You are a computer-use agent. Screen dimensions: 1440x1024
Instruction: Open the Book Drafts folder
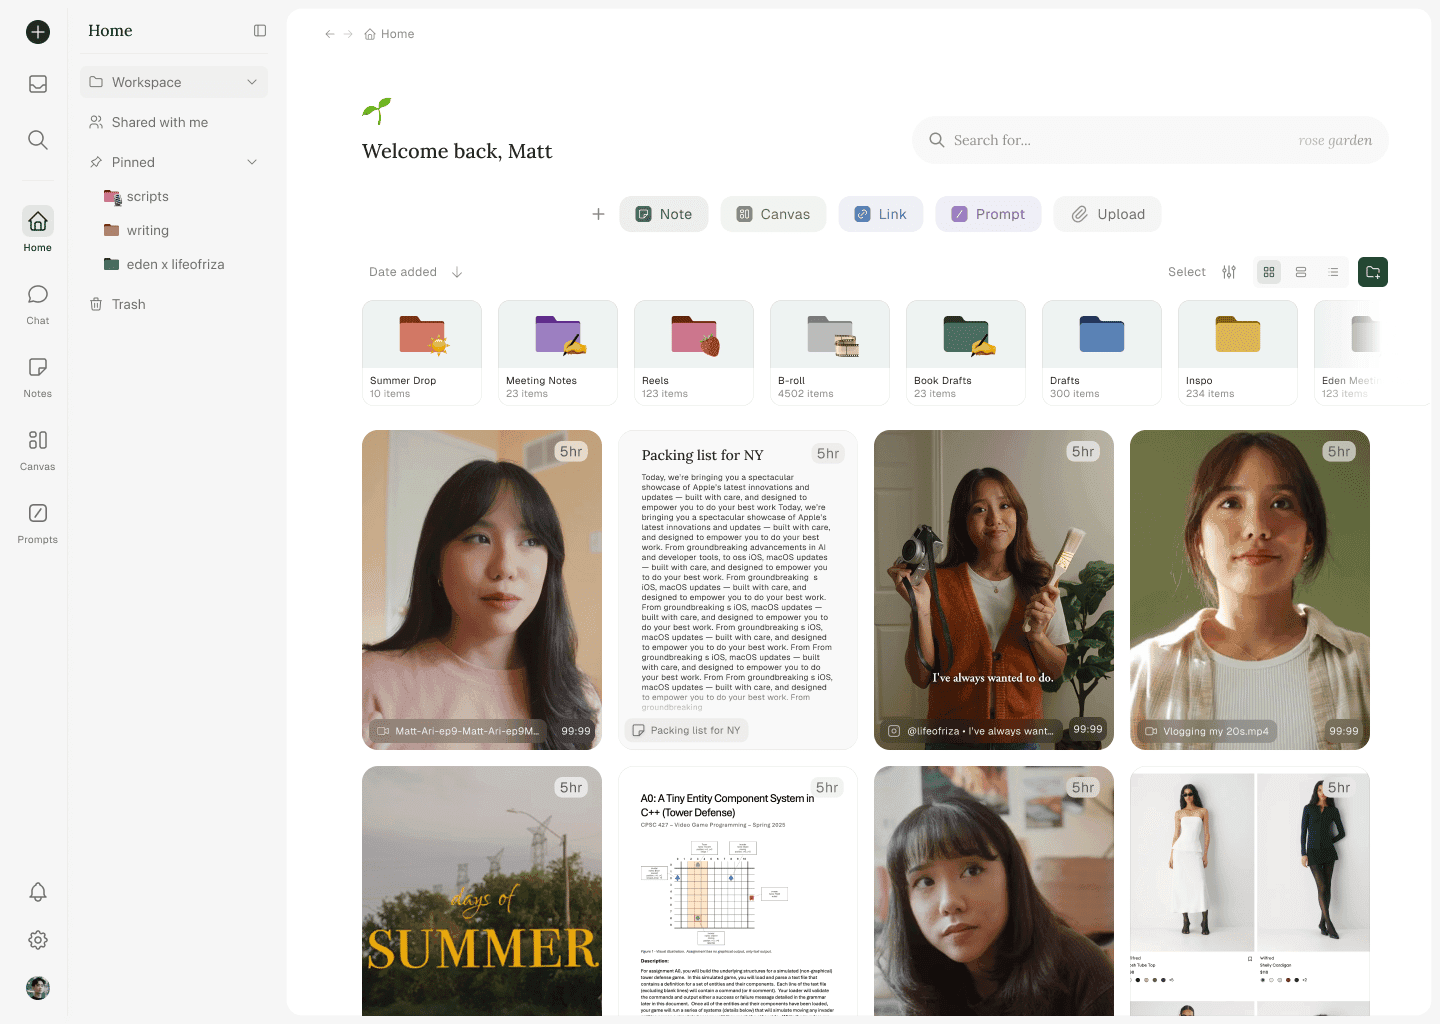point(966,353)
